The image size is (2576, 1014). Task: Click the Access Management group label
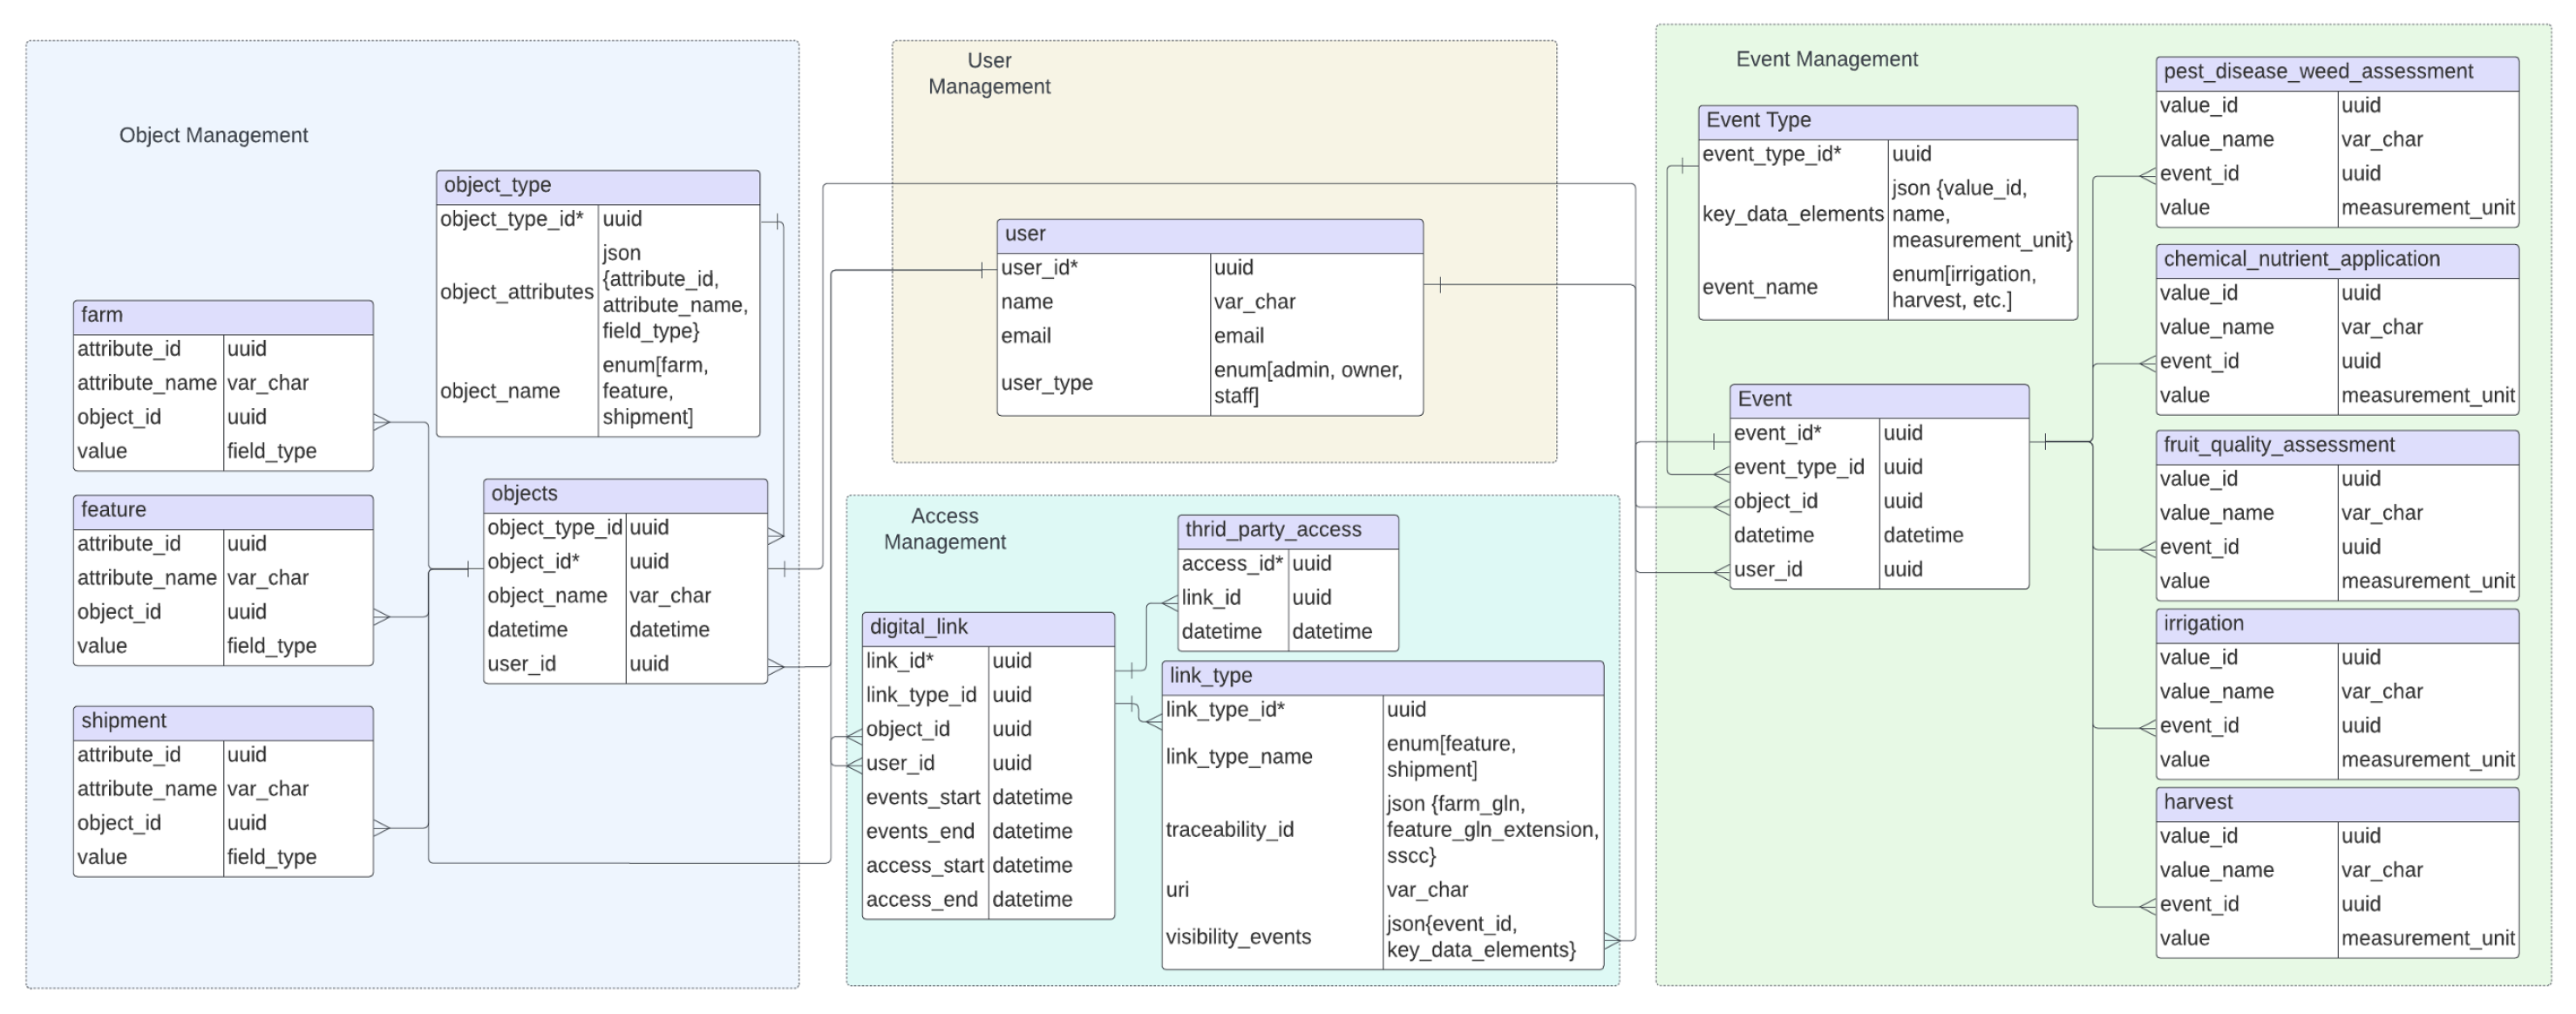coord(944,530)
